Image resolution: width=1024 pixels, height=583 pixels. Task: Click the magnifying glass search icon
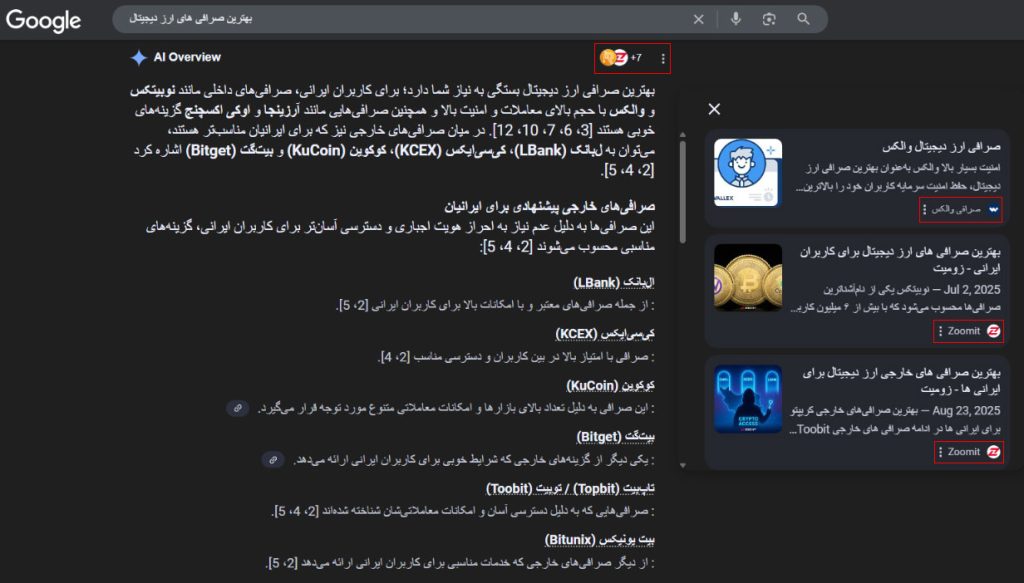point(803,19)
